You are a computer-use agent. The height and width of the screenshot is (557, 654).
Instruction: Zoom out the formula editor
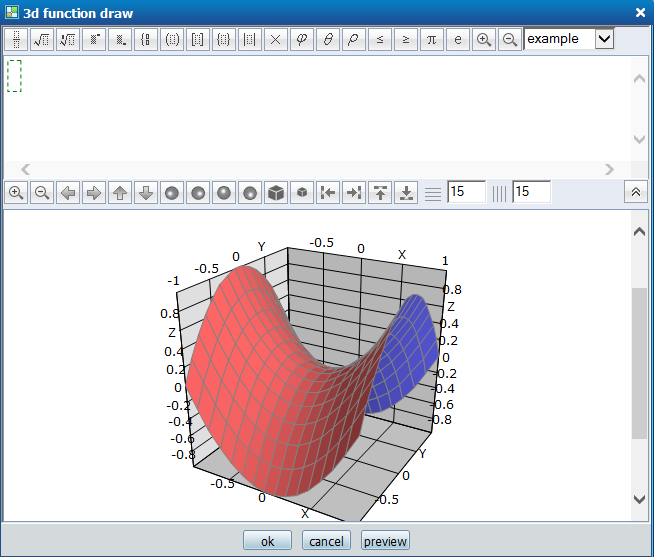[509, 40]
